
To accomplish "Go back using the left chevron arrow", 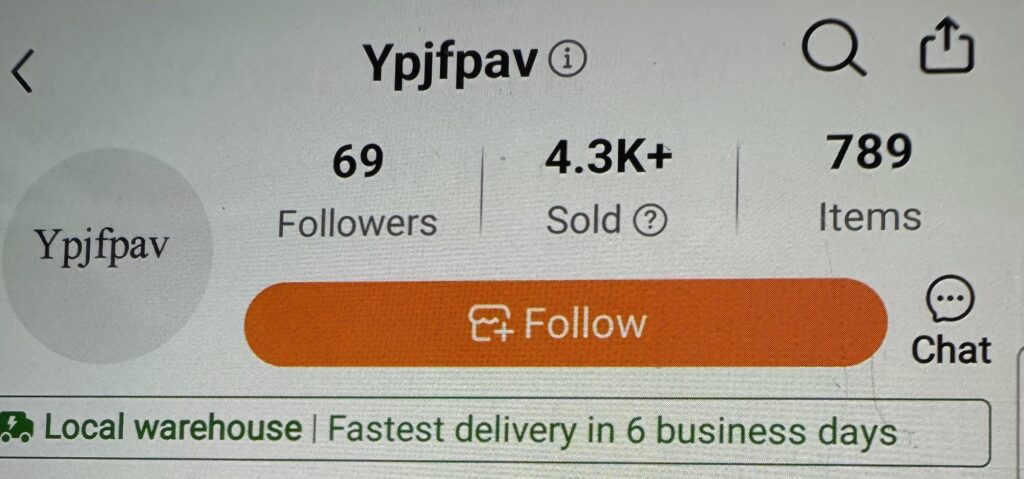I will point(22,72).
